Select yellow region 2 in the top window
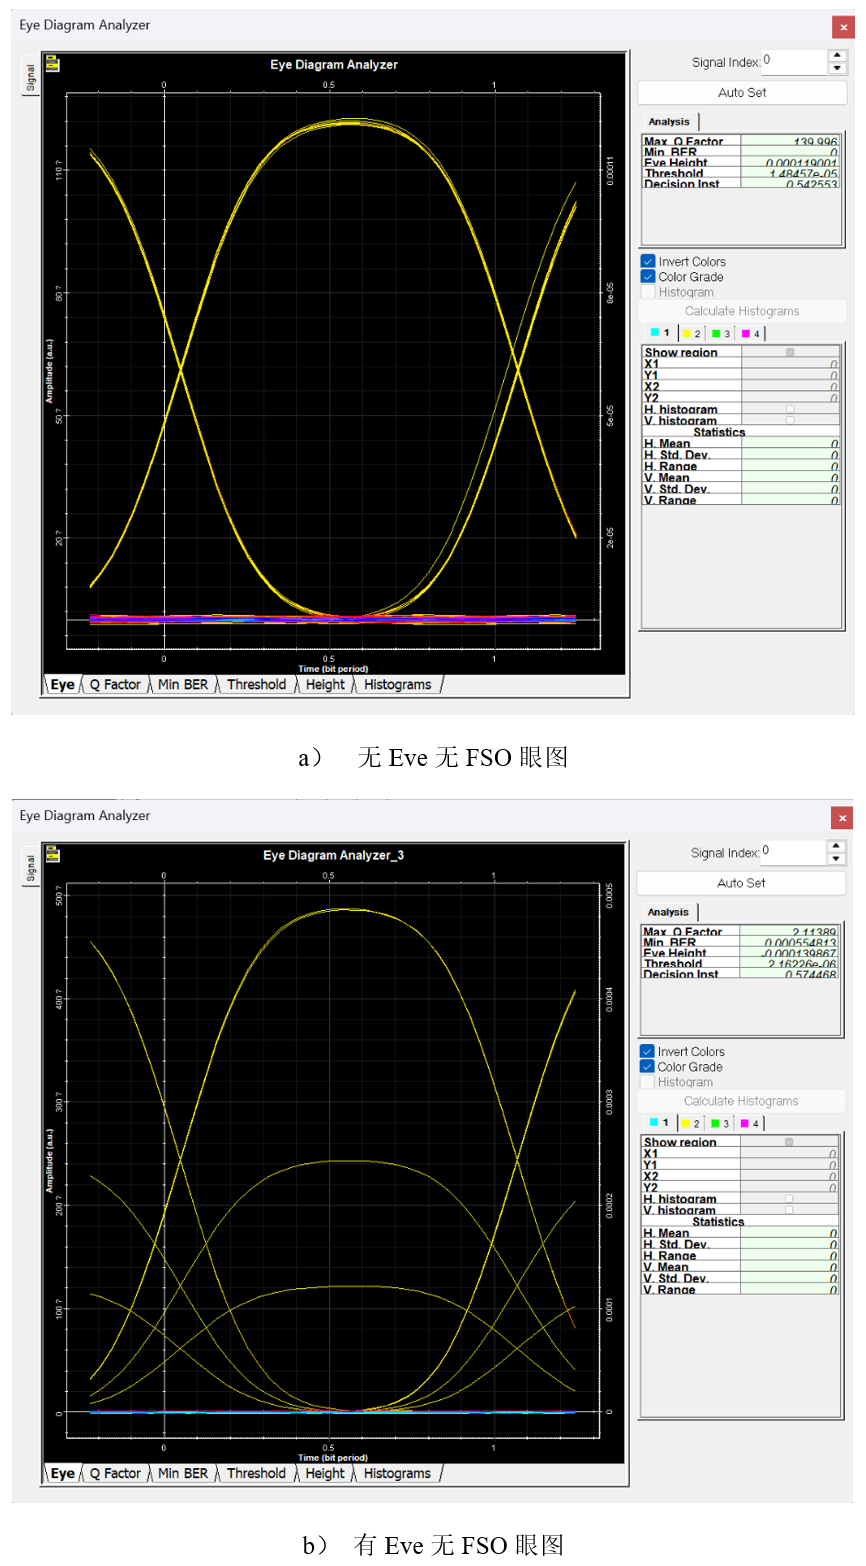Screen dimensions: 866x1566 pyautogui.click(x=692, y=333)
